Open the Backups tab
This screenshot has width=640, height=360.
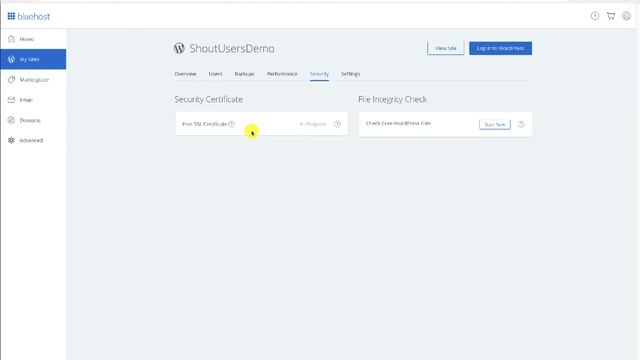[244, 74]
